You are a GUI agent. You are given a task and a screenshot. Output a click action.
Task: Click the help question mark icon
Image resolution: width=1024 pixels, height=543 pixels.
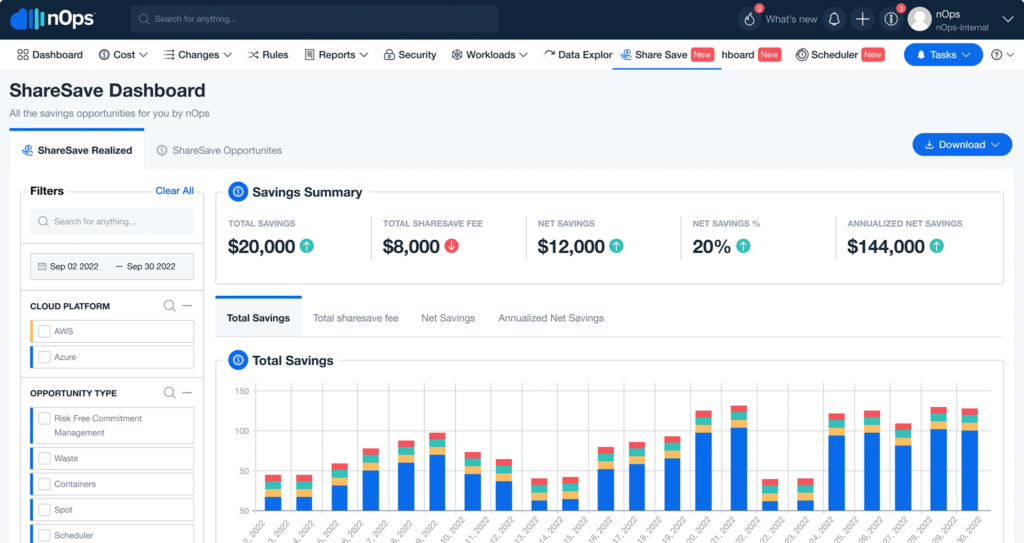(x=997, y=55)
